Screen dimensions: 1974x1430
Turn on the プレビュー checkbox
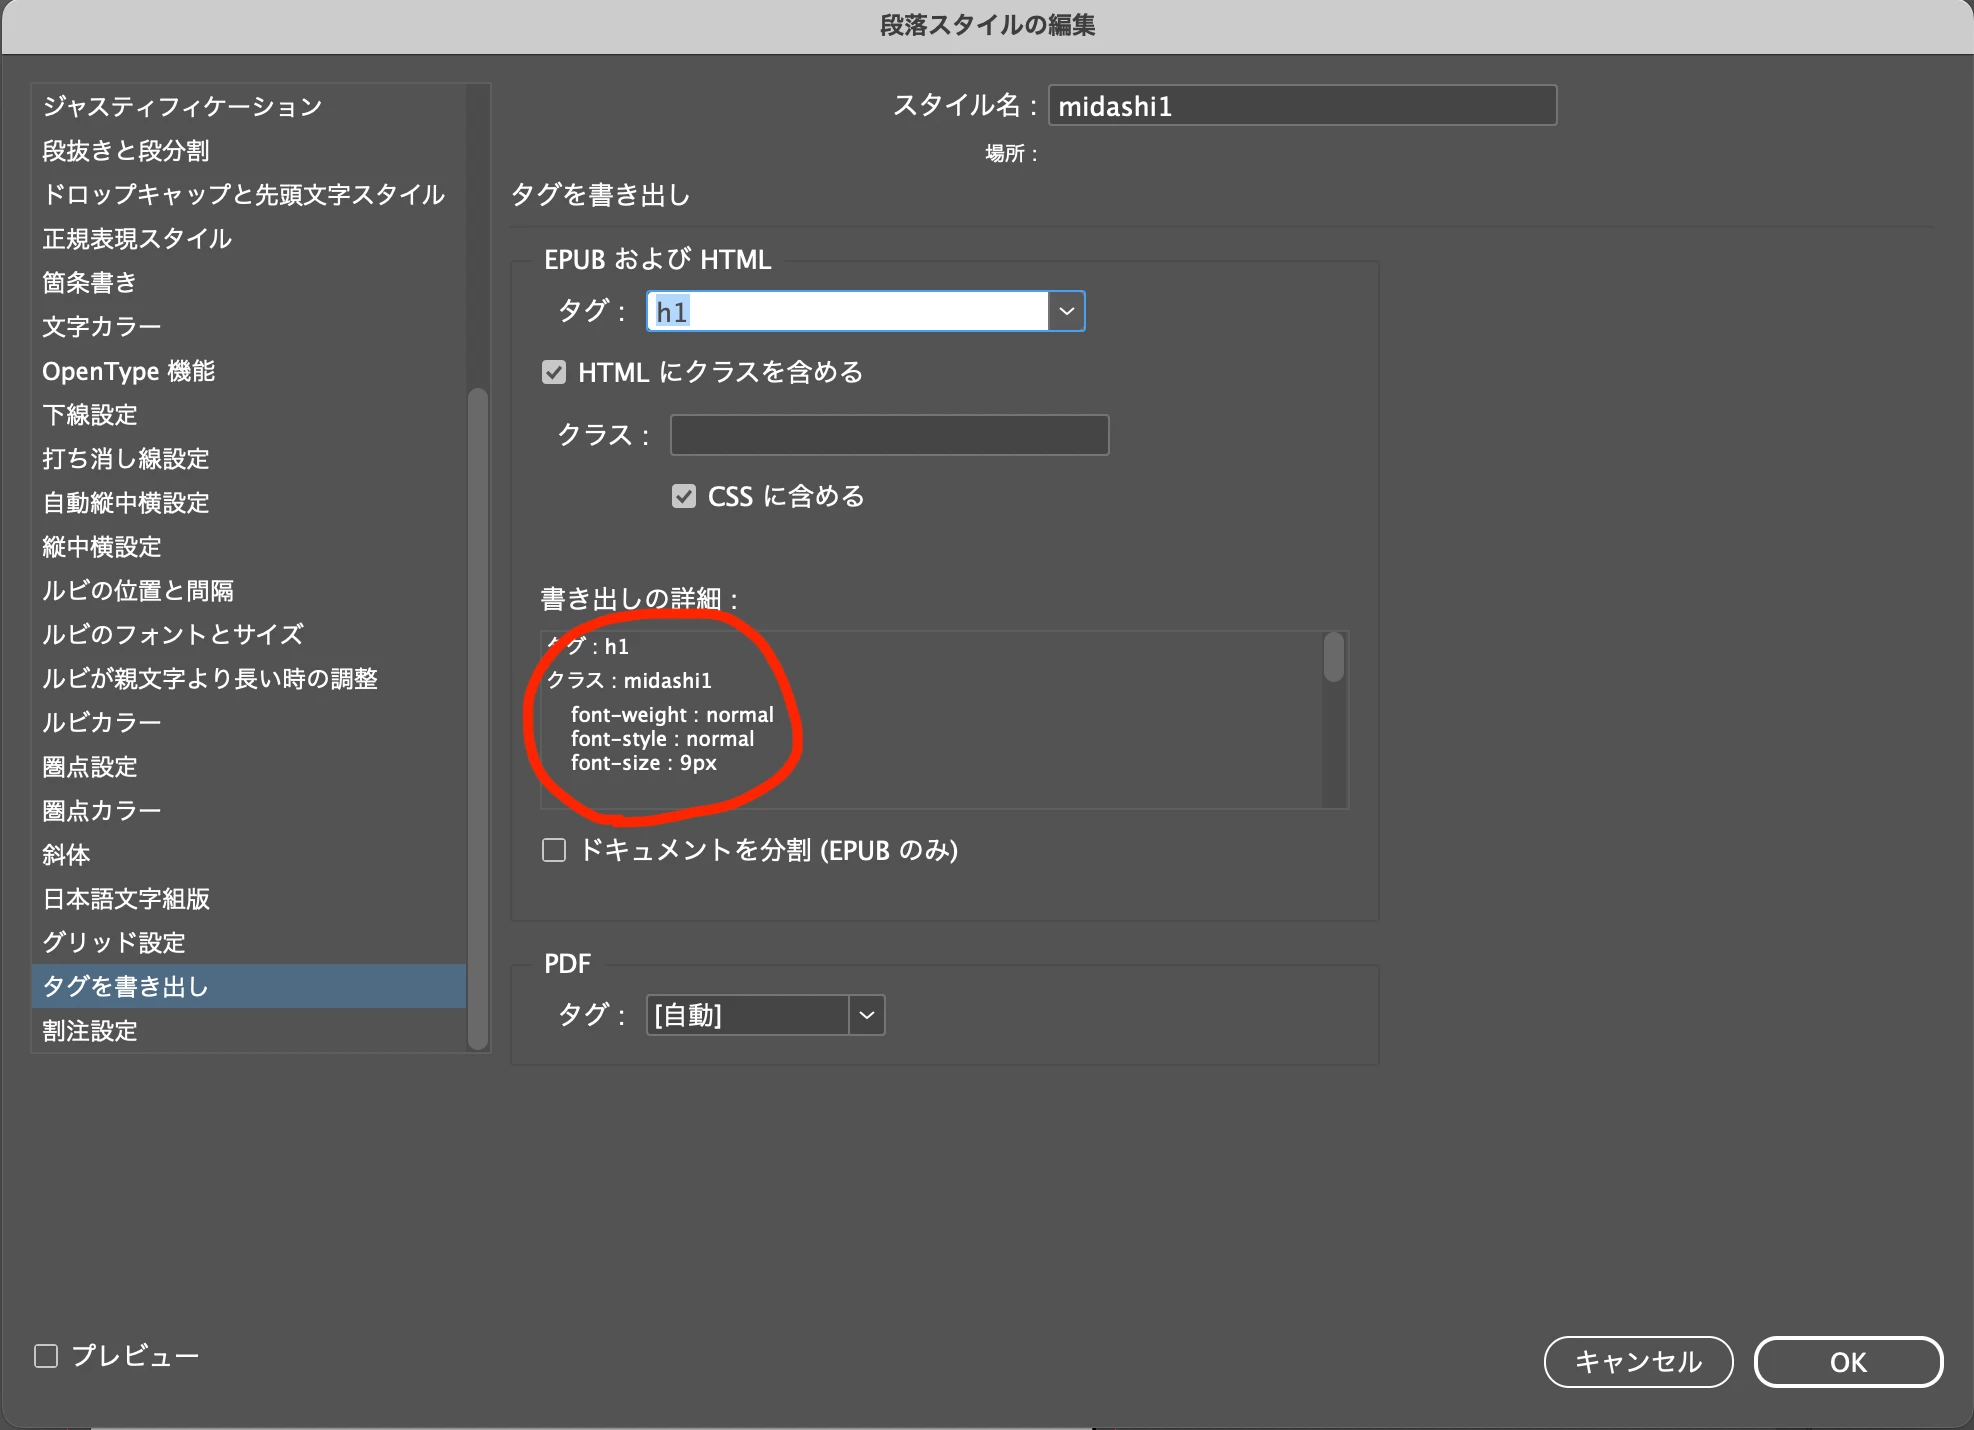pyautogui.click(x=47, y=1356)
